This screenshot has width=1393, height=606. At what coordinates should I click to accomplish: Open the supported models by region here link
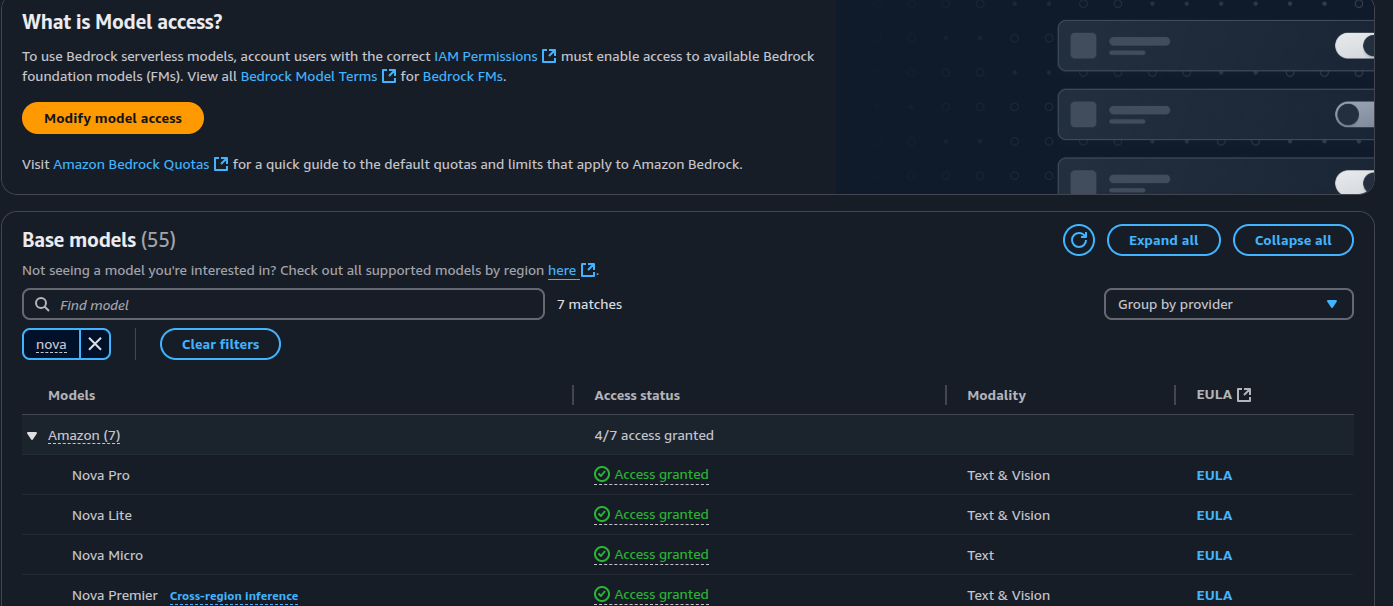point(562,270)
